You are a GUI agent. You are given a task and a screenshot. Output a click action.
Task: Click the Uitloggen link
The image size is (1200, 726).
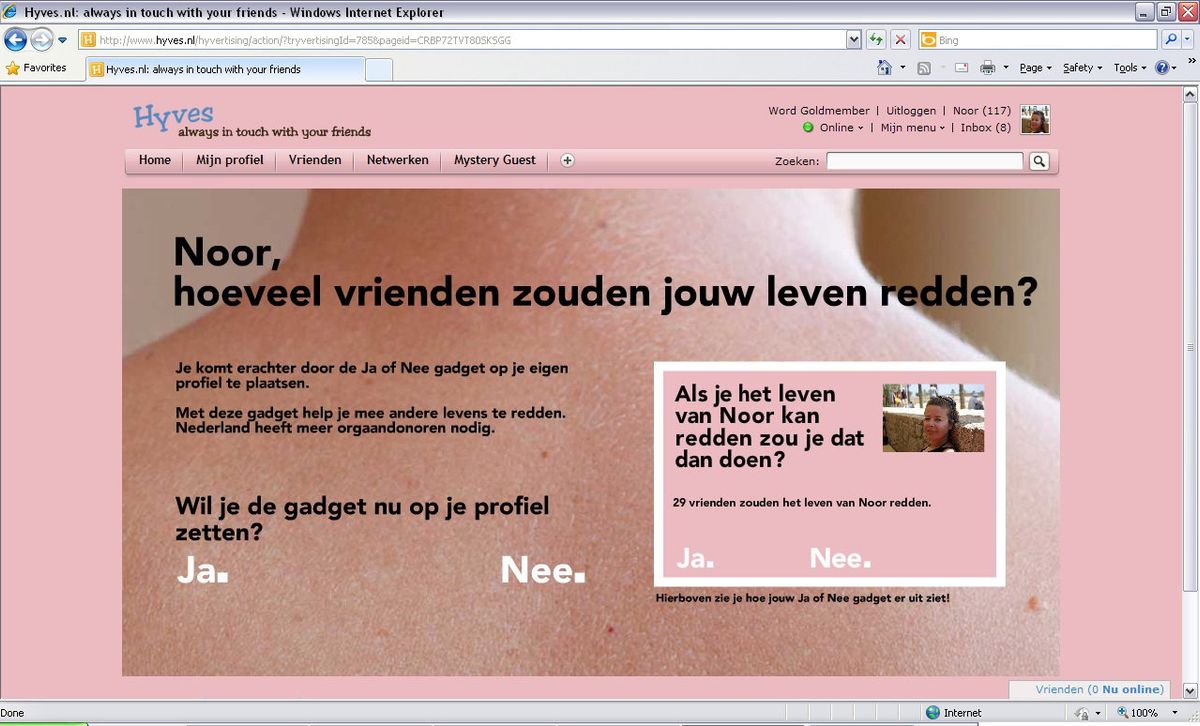coord(911,111)
